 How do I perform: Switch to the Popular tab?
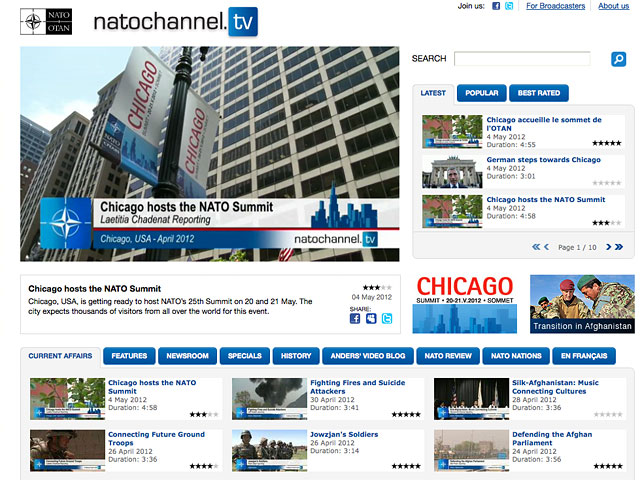click(481, 93)
